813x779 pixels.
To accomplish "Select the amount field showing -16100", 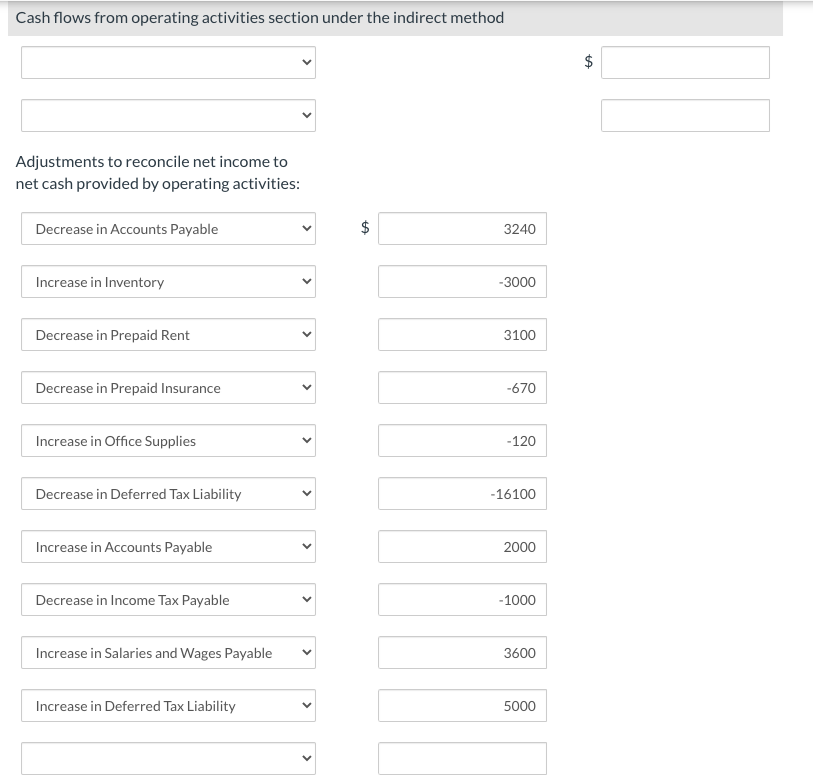I will coord(462,493).
